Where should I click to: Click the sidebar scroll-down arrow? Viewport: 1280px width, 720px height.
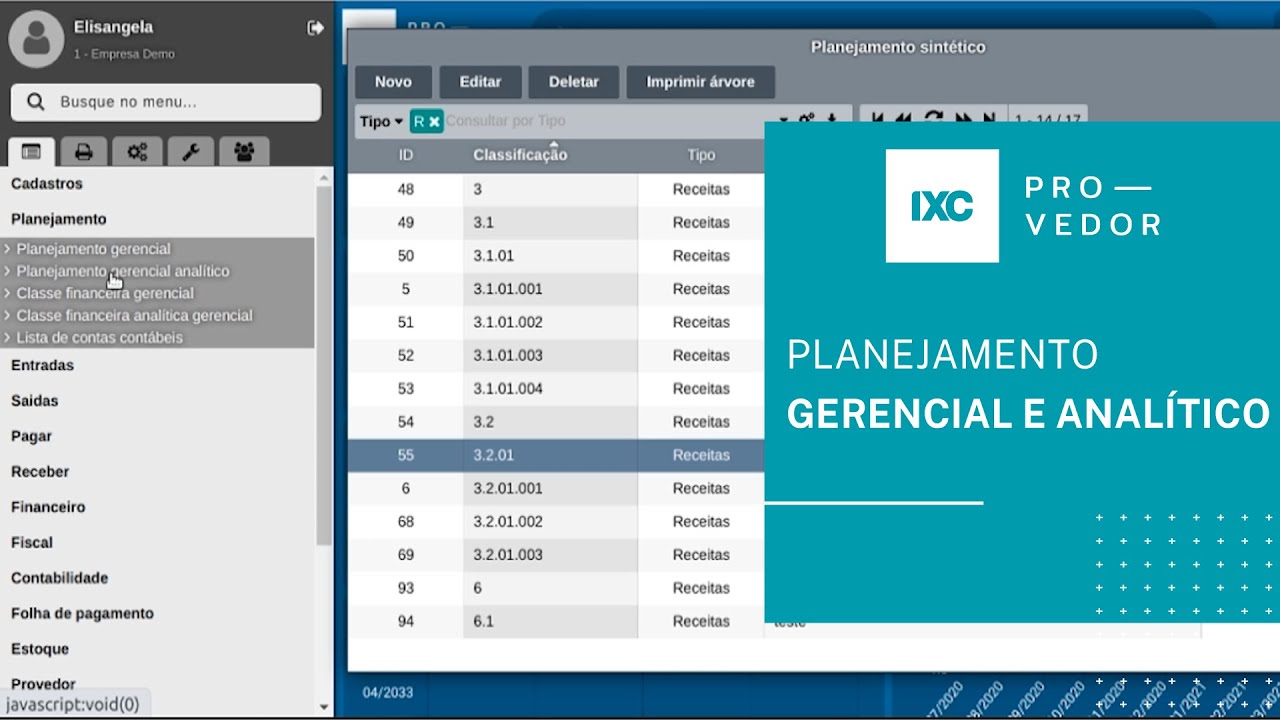tap(324, 707)
